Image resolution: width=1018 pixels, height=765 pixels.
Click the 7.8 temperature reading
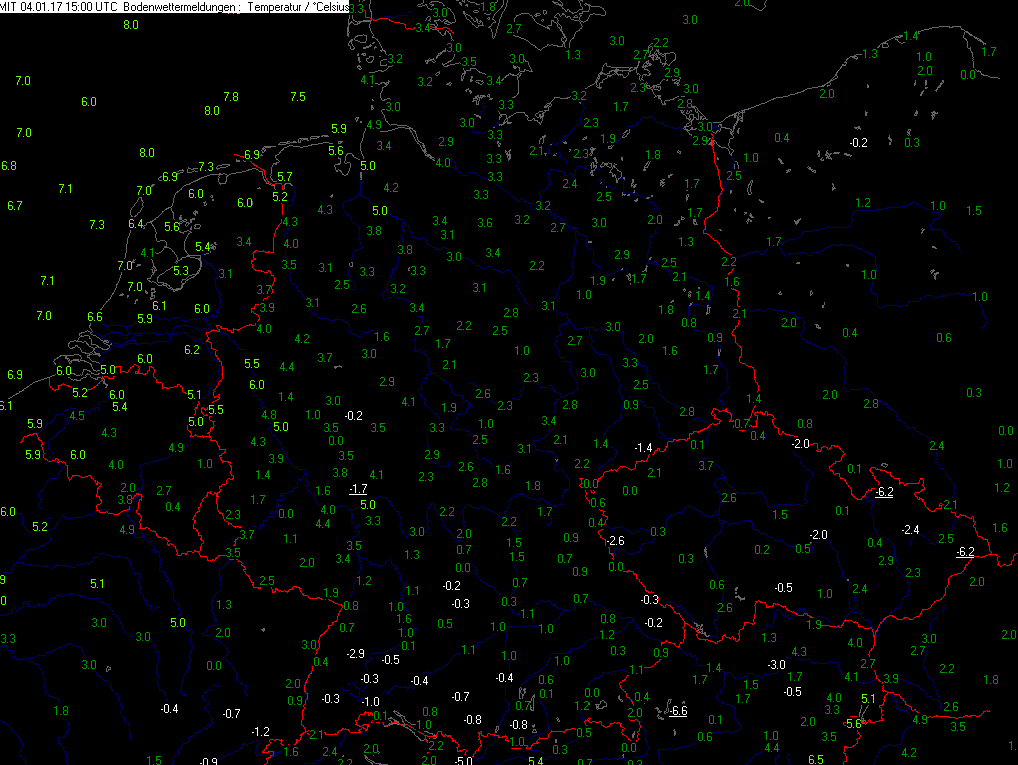230,97
